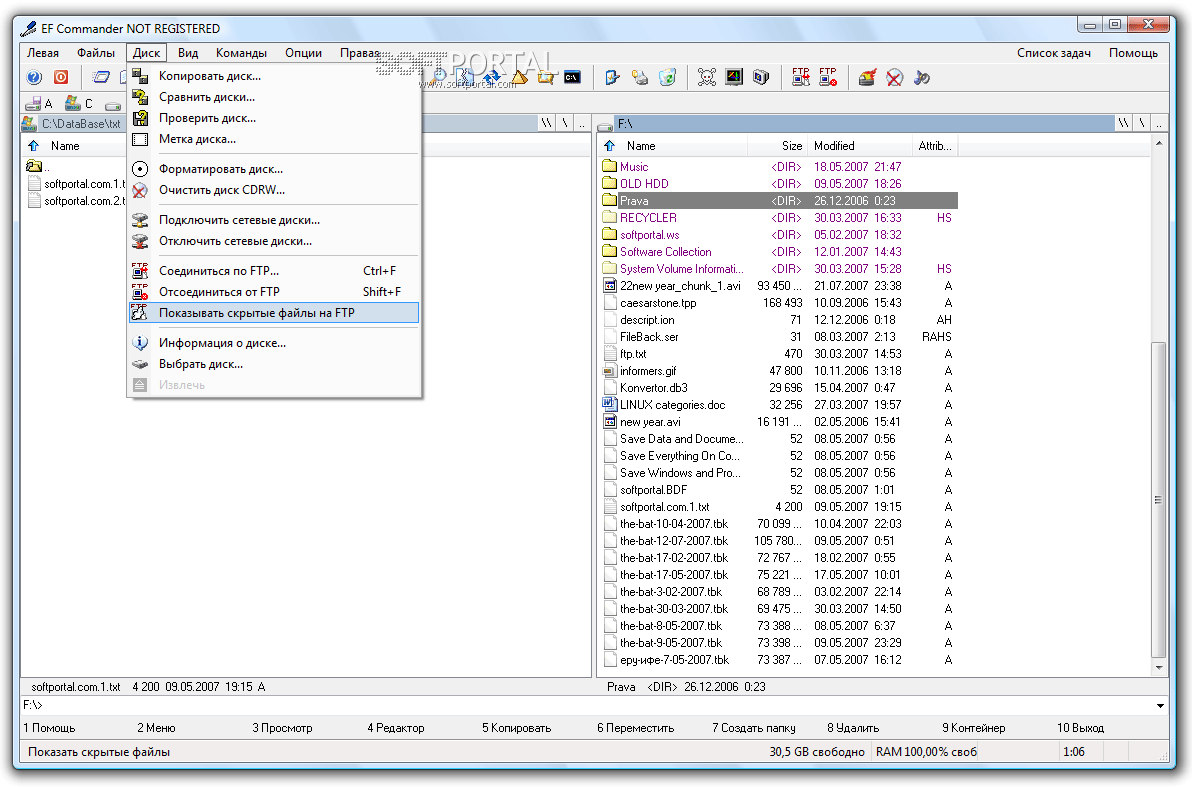Click the right panel vertical scrollbar down arrow

click(1160, 667)
